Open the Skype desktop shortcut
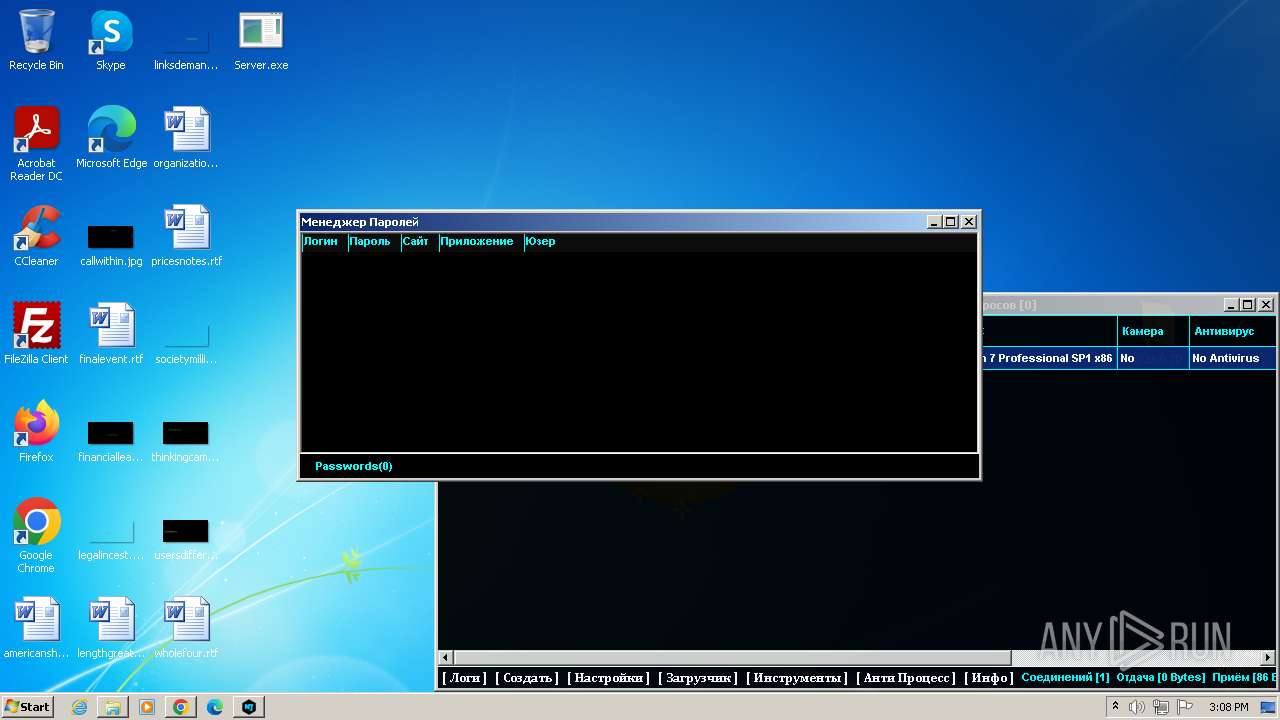This screenshot has width=1280, height=720. tap(111, 41)
